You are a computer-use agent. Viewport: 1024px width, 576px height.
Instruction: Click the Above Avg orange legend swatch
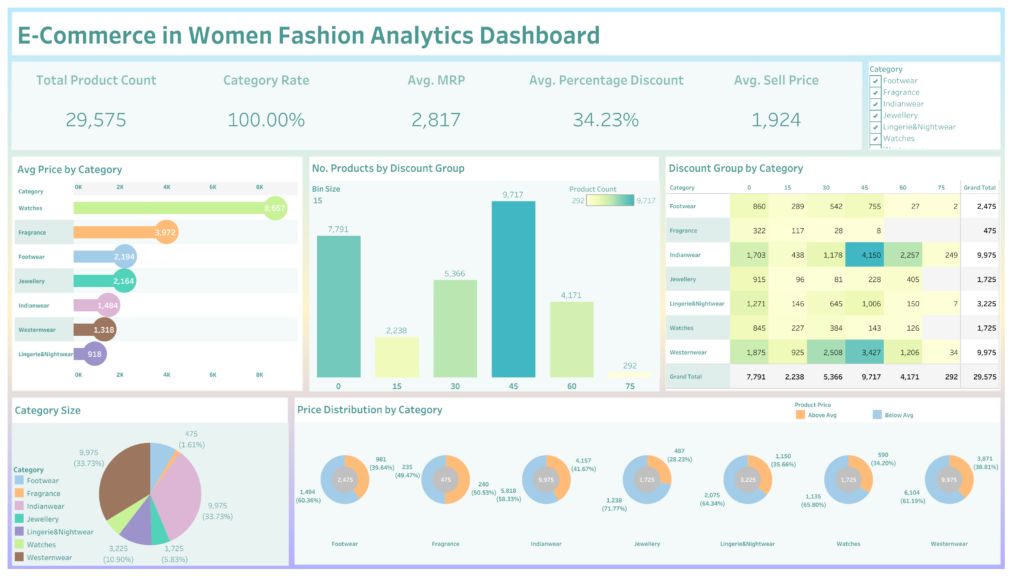coord(800,414)
